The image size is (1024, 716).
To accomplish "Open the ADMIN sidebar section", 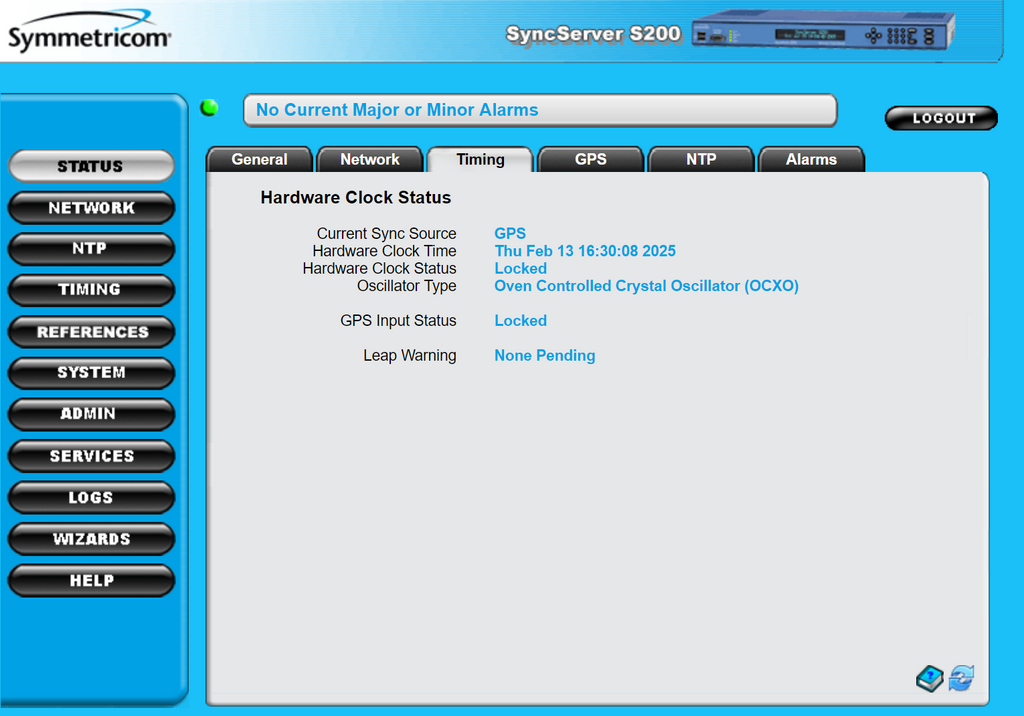I will click(91, 414).
